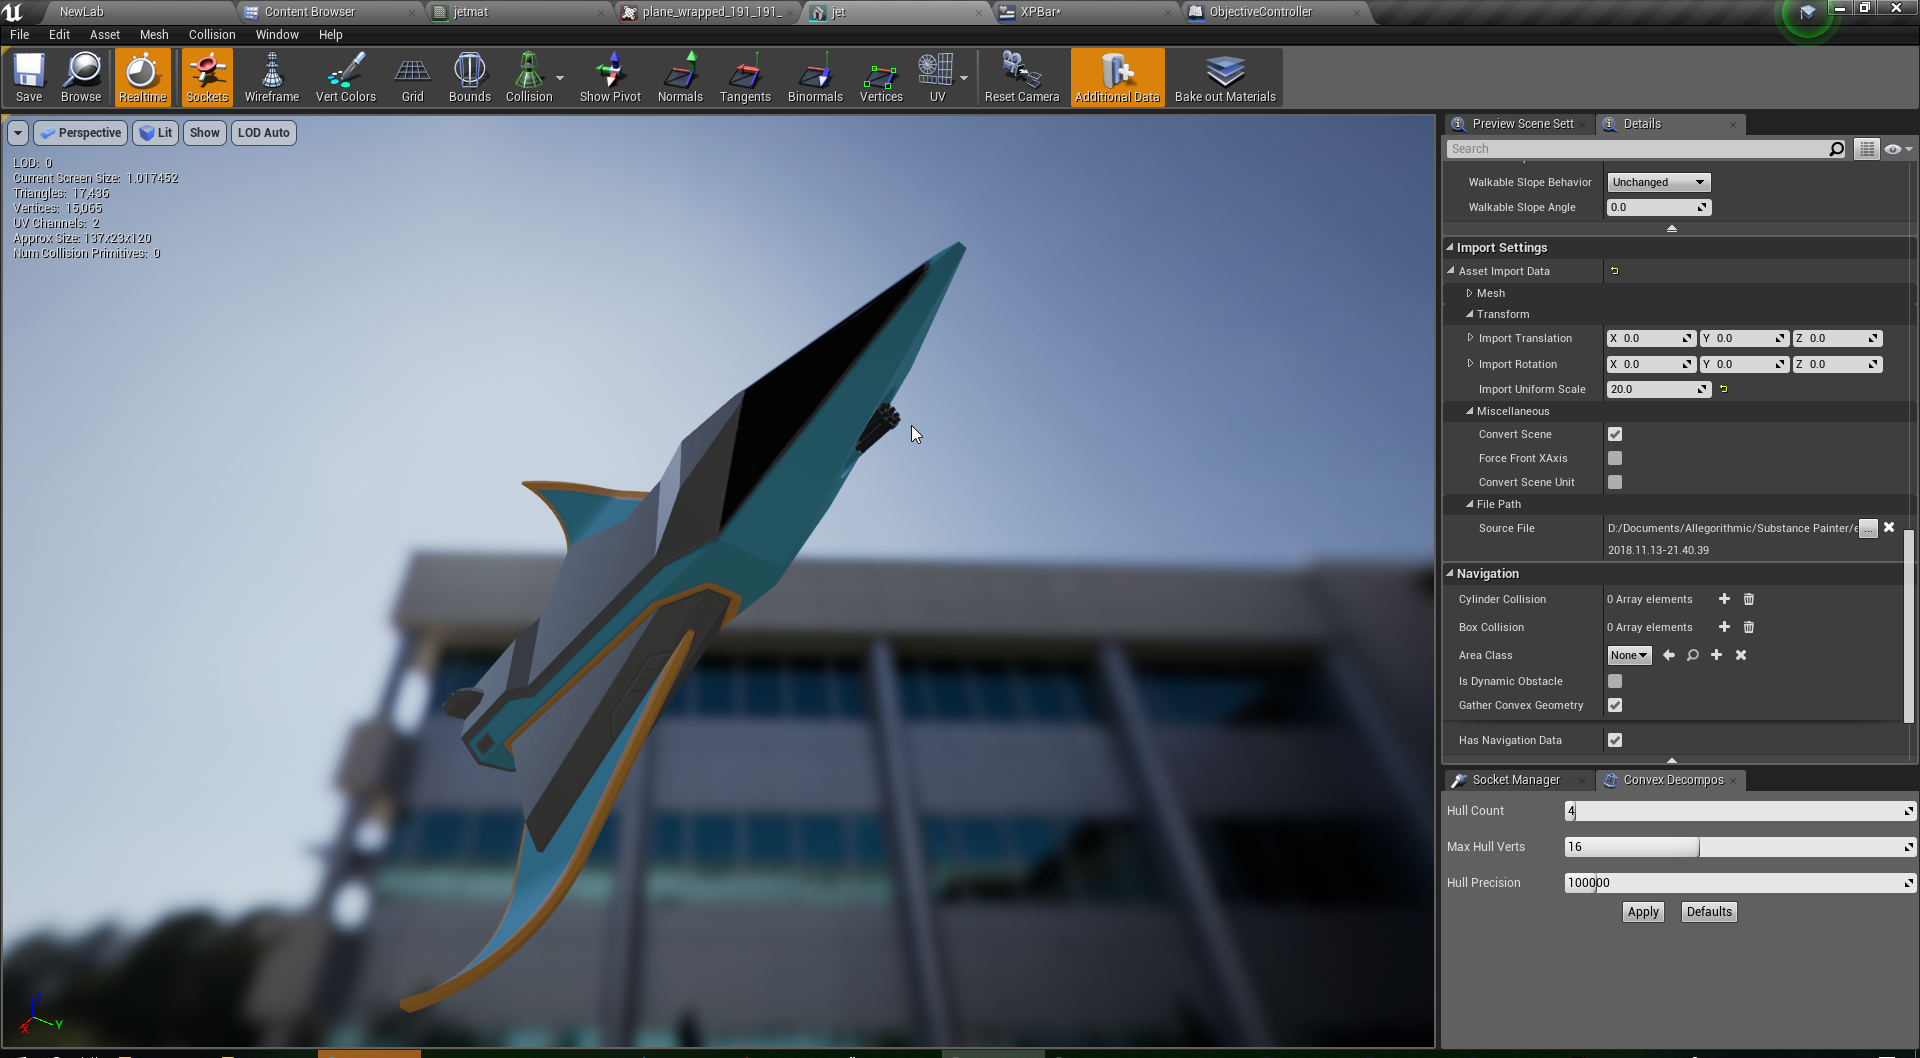Image resolution: width=1920 pixels, height=1058 pixels.
Task: Collapse the Navigation section
Action: coord(1450,573)
